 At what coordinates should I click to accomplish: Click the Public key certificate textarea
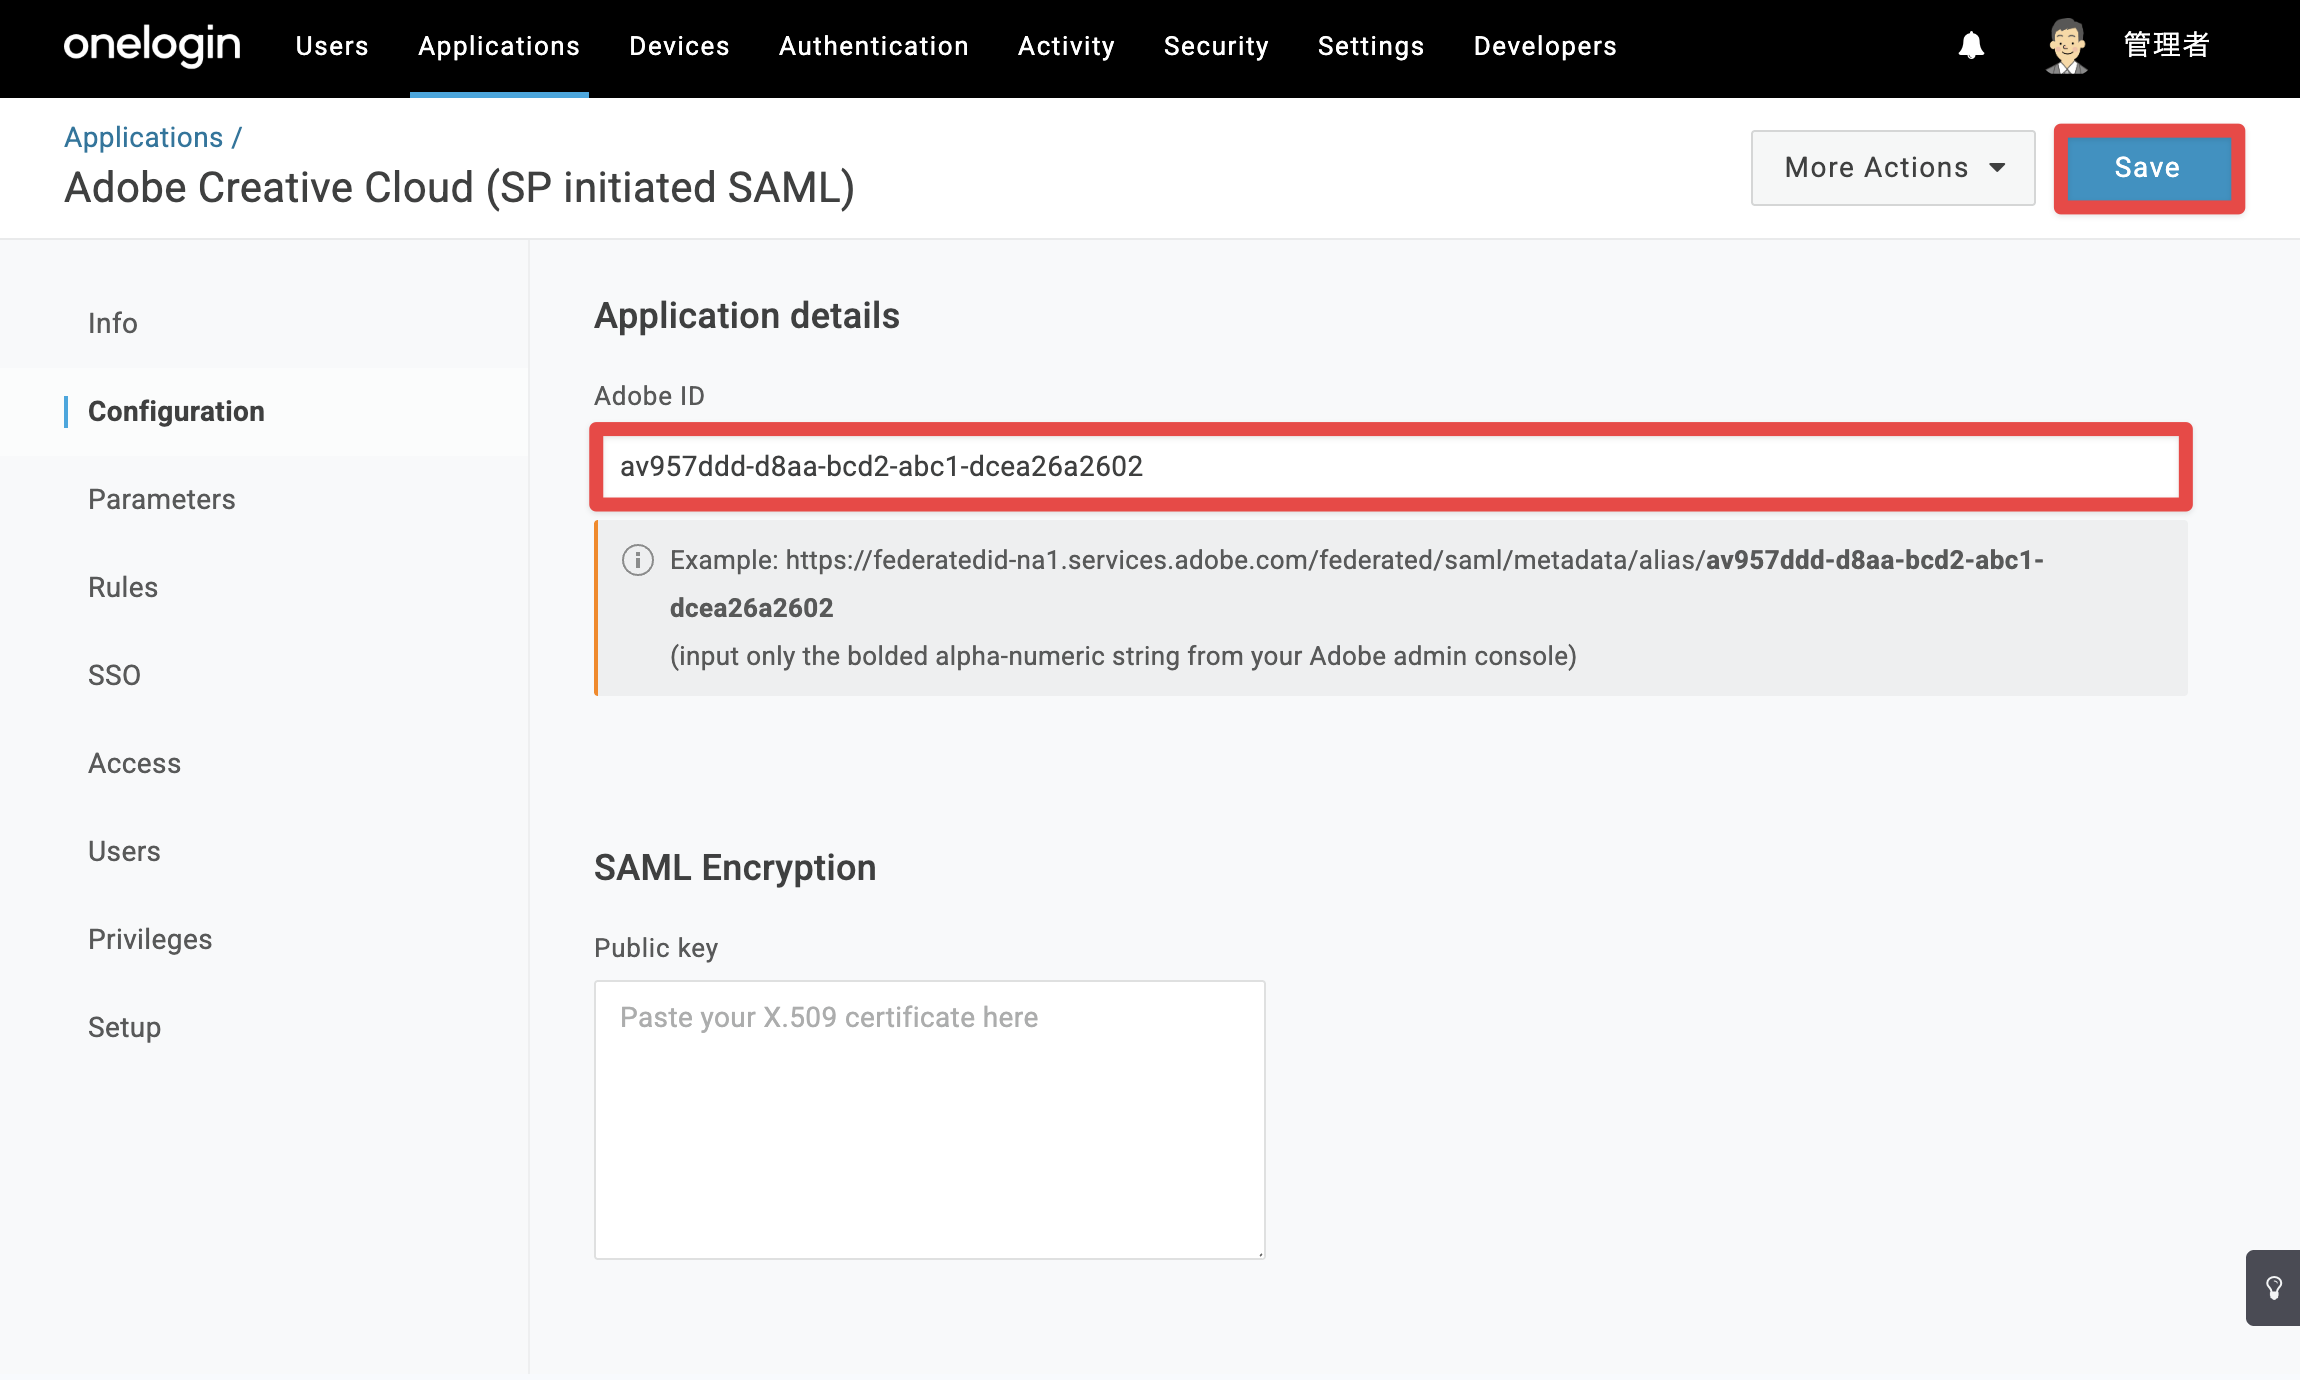(x=930, y=1119)
